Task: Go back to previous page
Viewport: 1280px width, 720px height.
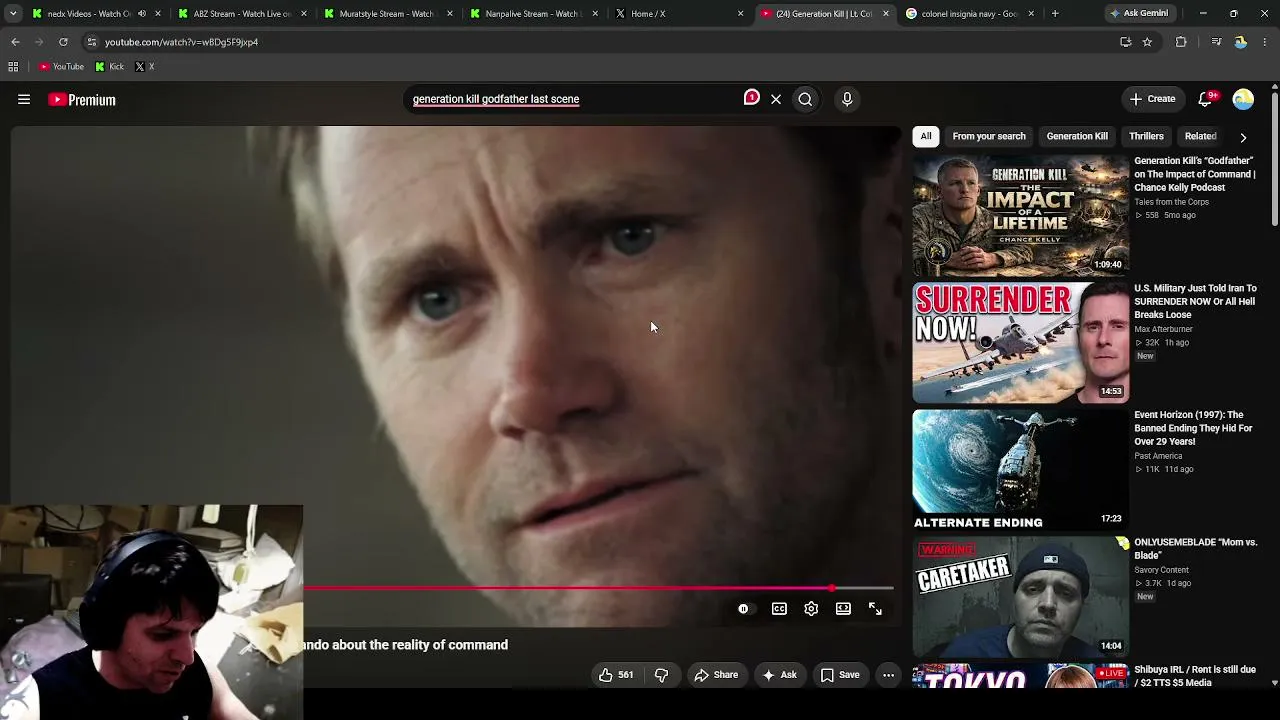Action: pos(15,42)
